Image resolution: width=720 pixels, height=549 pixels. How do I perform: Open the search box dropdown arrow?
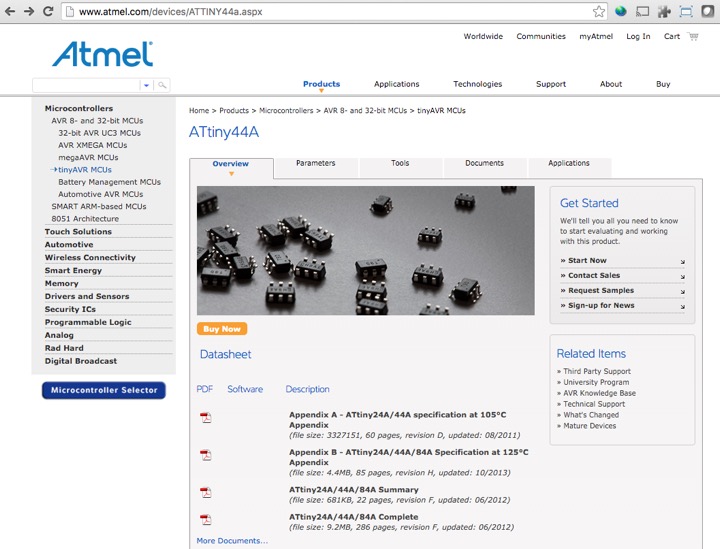point(146,85)
